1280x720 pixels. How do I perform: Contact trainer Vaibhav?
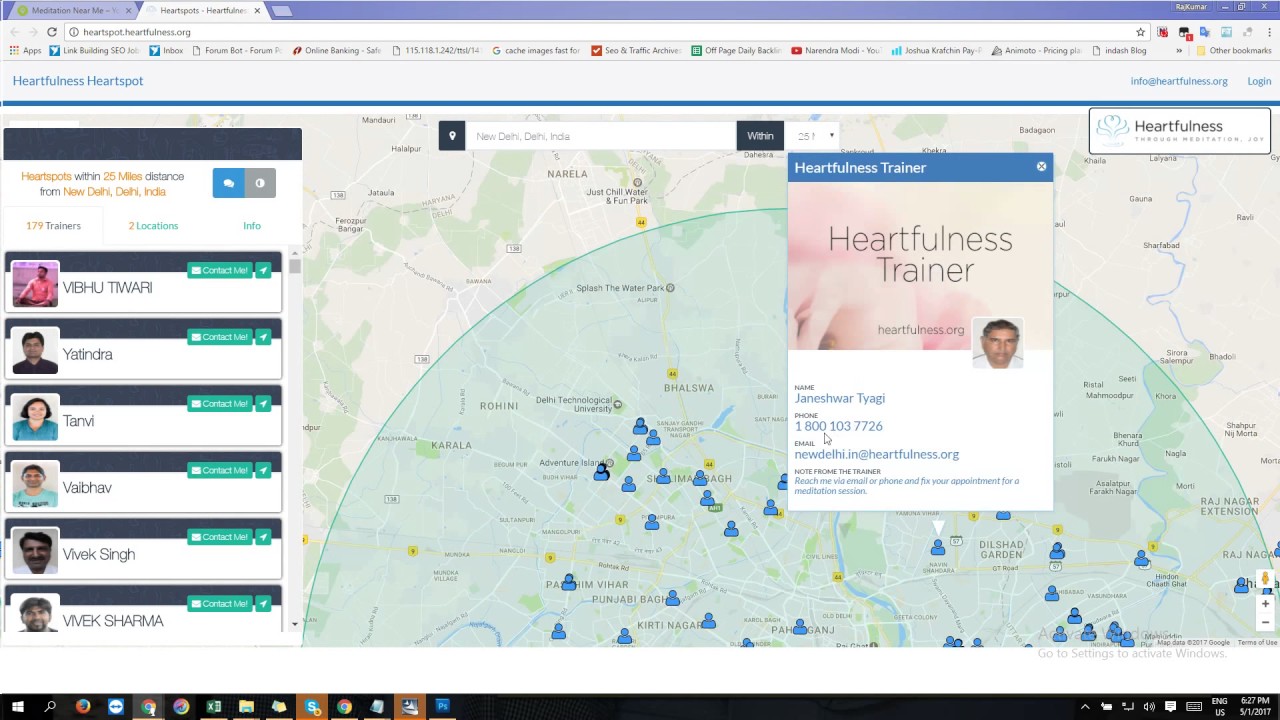(219, 470)
